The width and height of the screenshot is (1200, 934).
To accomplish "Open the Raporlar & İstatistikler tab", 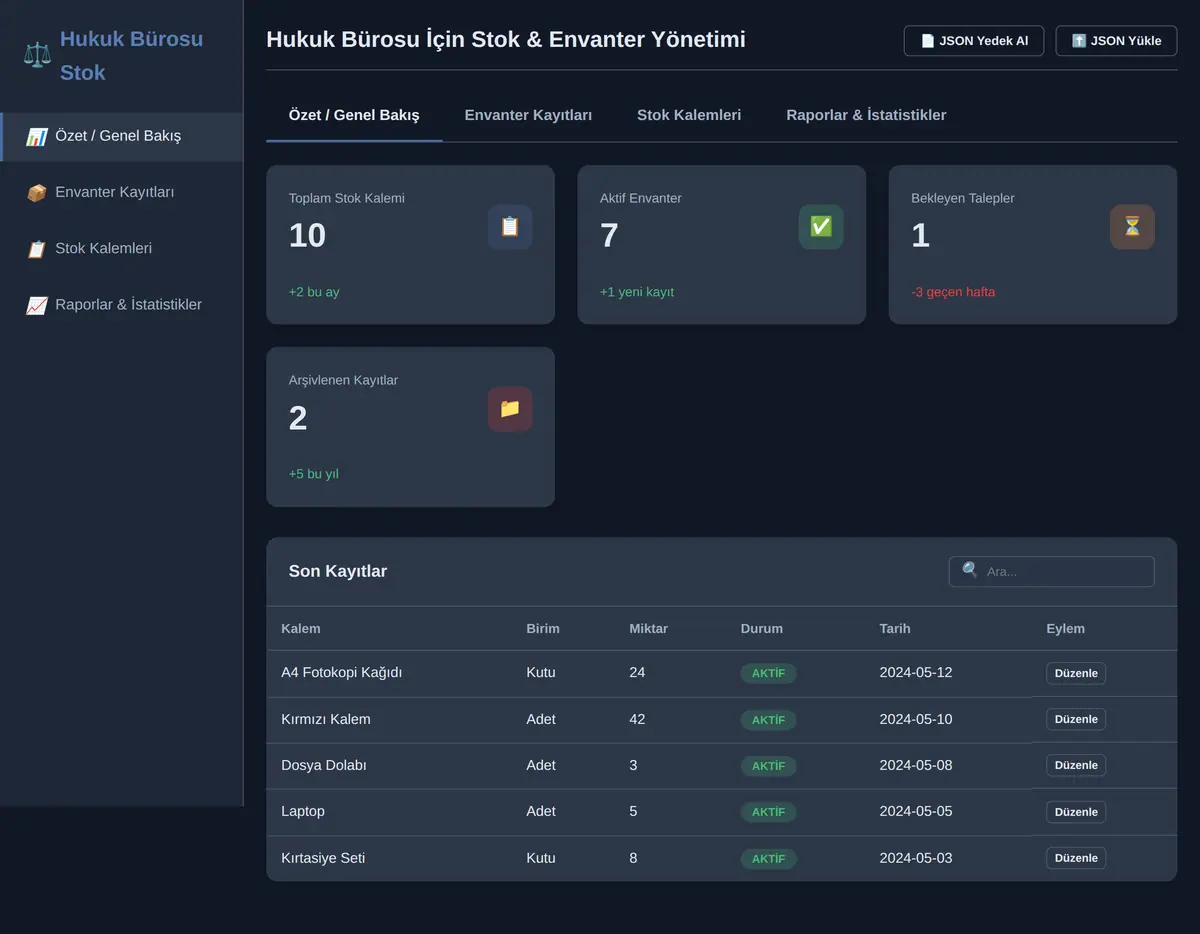I will coord(866,115).
